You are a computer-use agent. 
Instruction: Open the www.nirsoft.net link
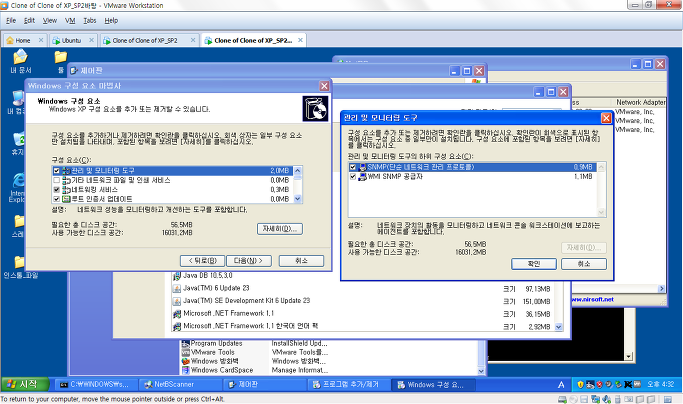[x=592, y=299]
